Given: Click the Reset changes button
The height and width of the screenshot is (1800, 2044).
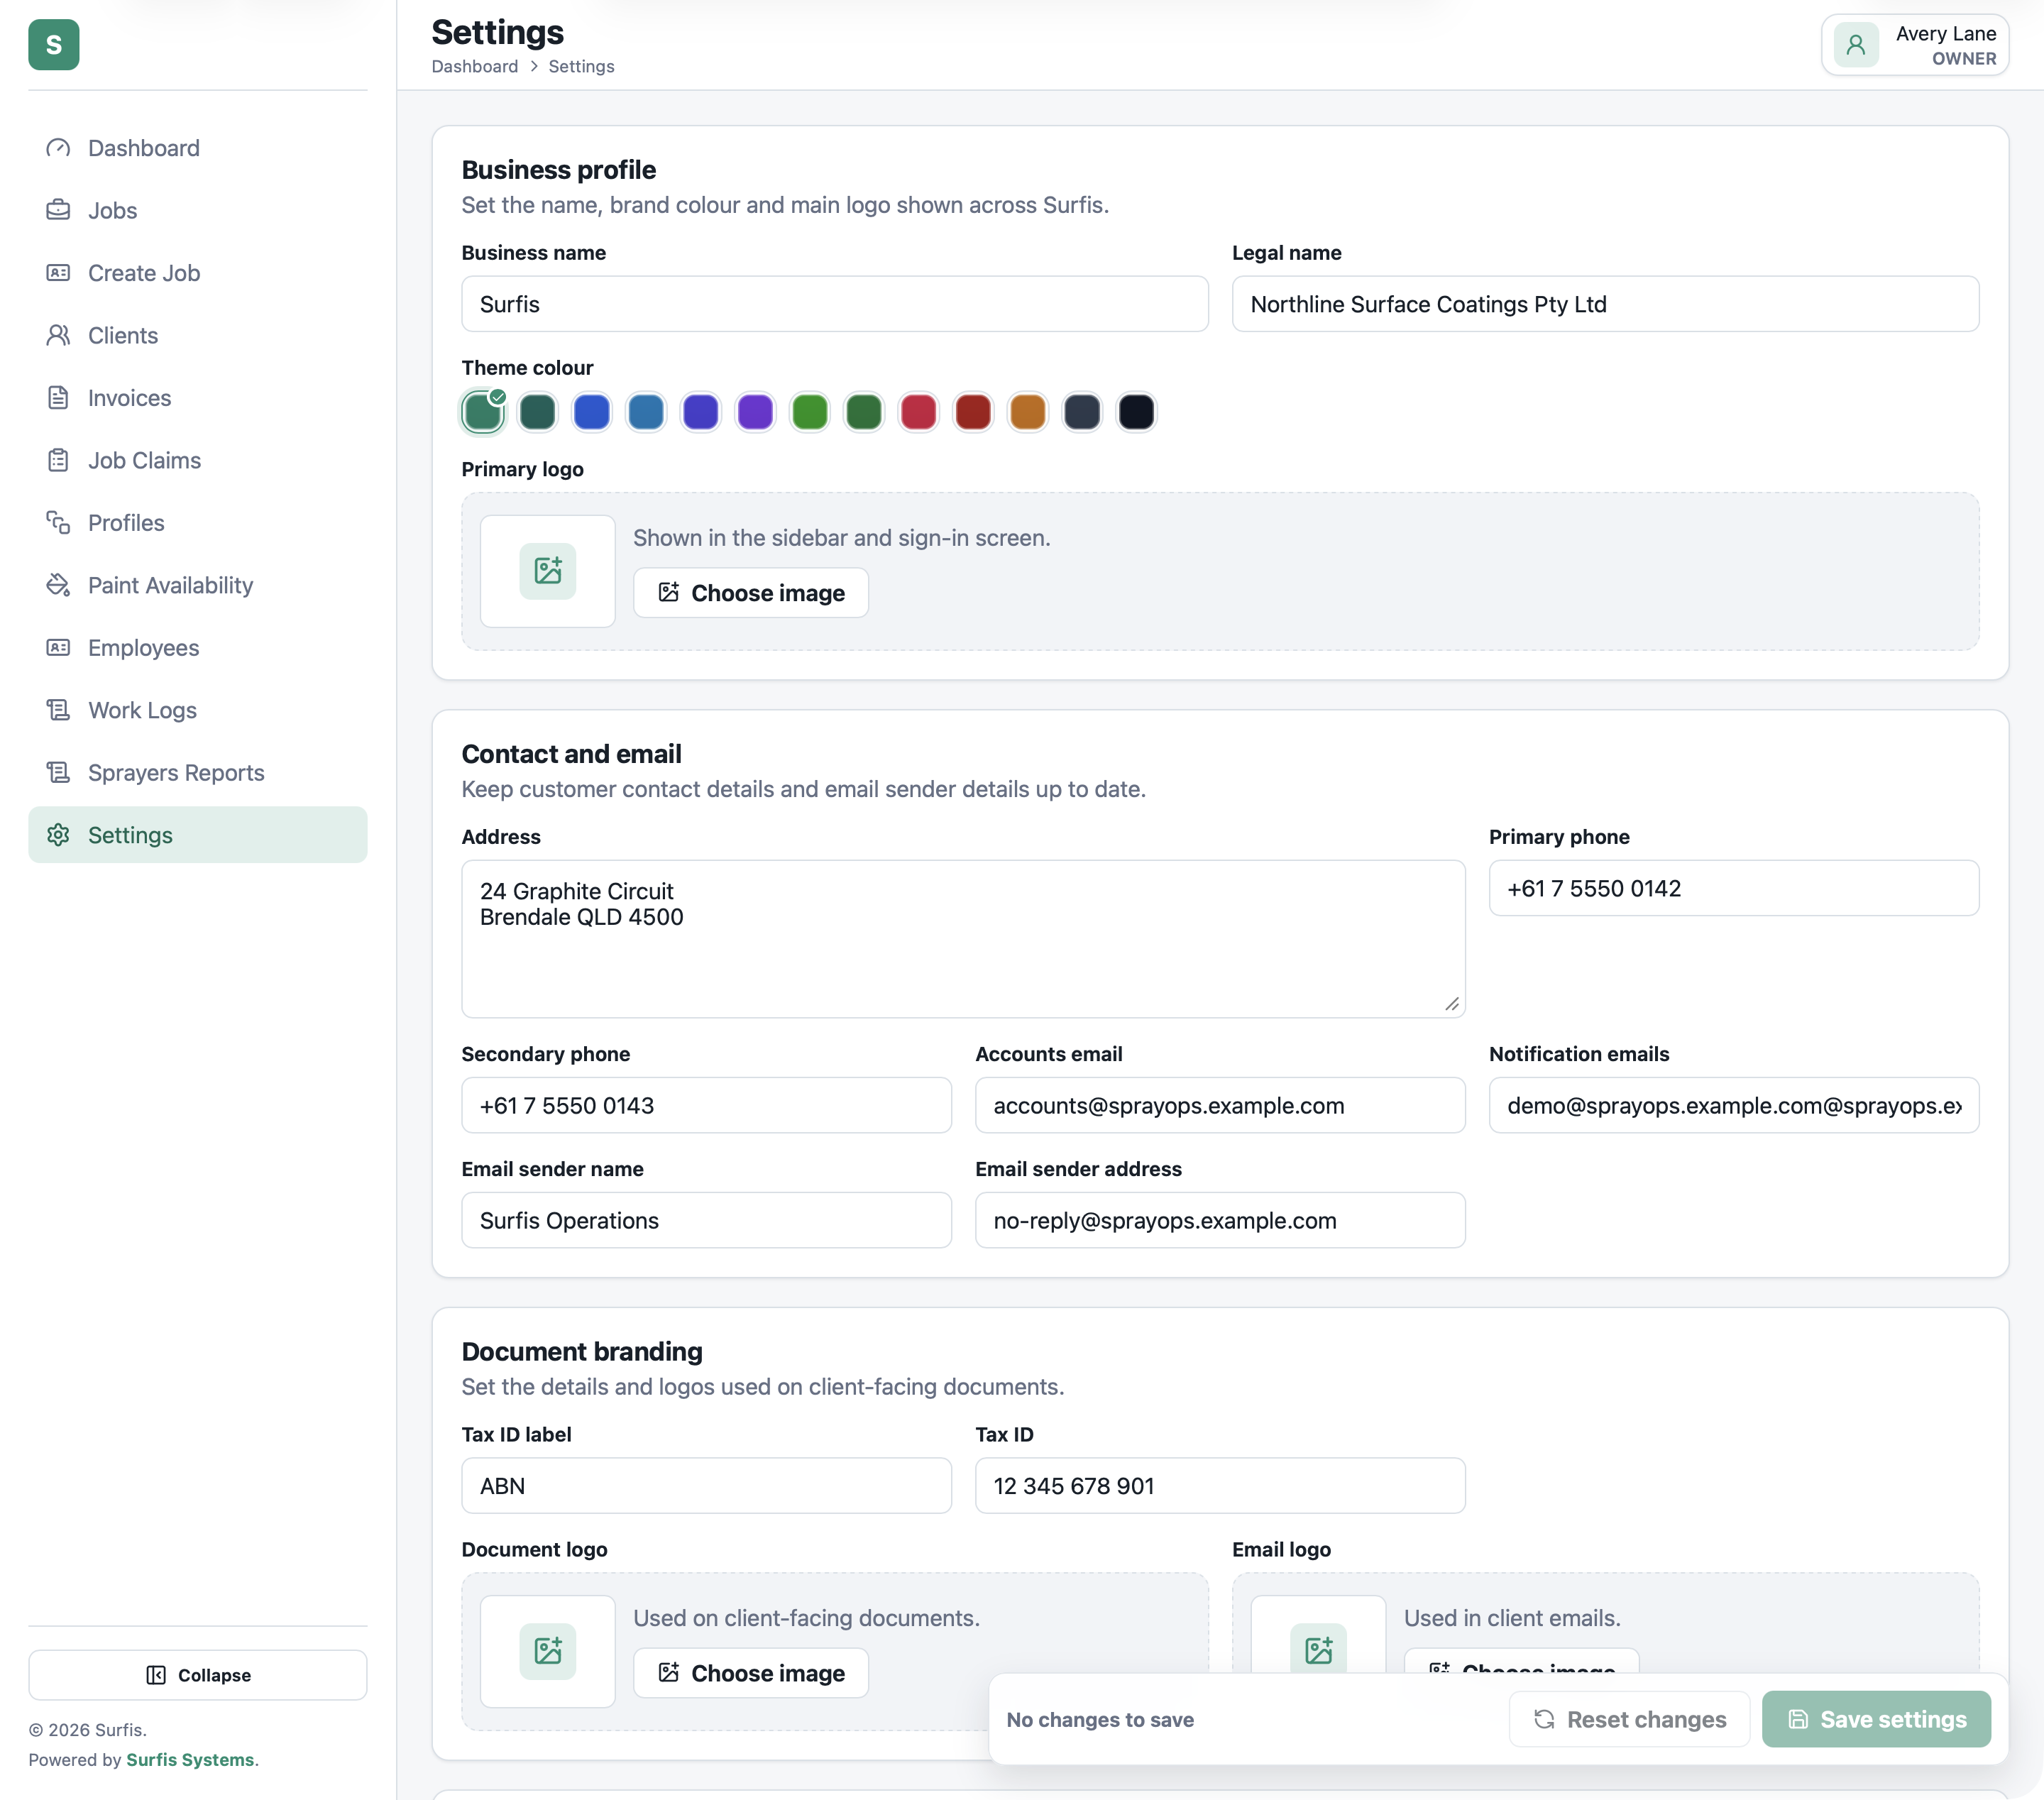Looking at the screenshot, I should (1630, 1719).
